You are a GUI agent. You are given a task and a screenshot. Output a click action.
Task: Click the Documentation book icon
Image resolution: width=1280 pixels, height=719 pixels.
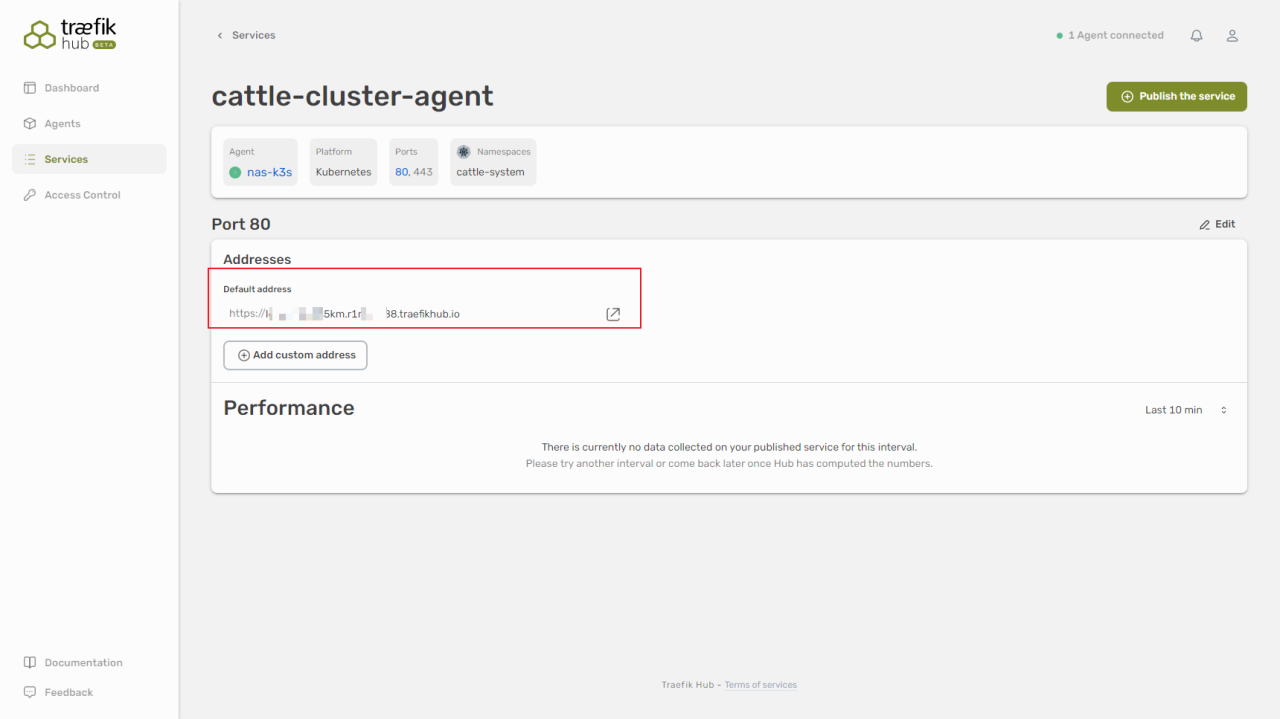pyautogui.click(x=30, y=662)
